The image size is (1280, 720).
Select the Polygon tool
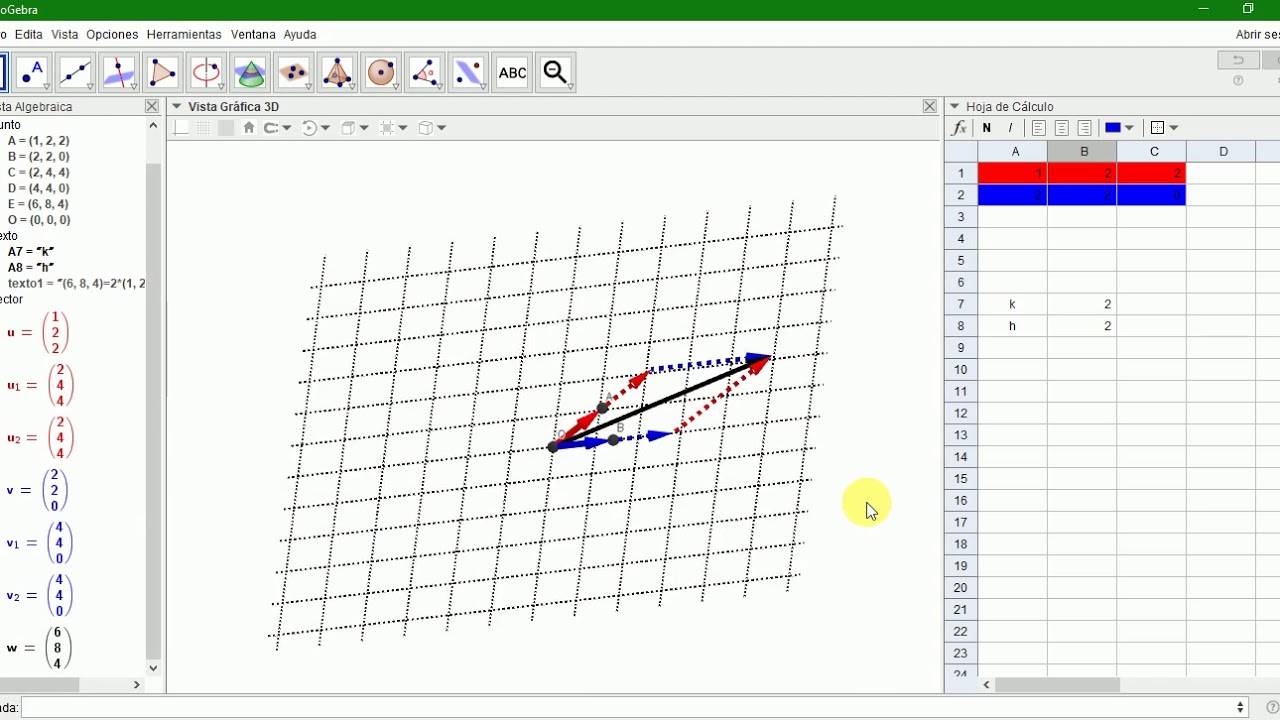pyautogui.click(x=163, y=73)
